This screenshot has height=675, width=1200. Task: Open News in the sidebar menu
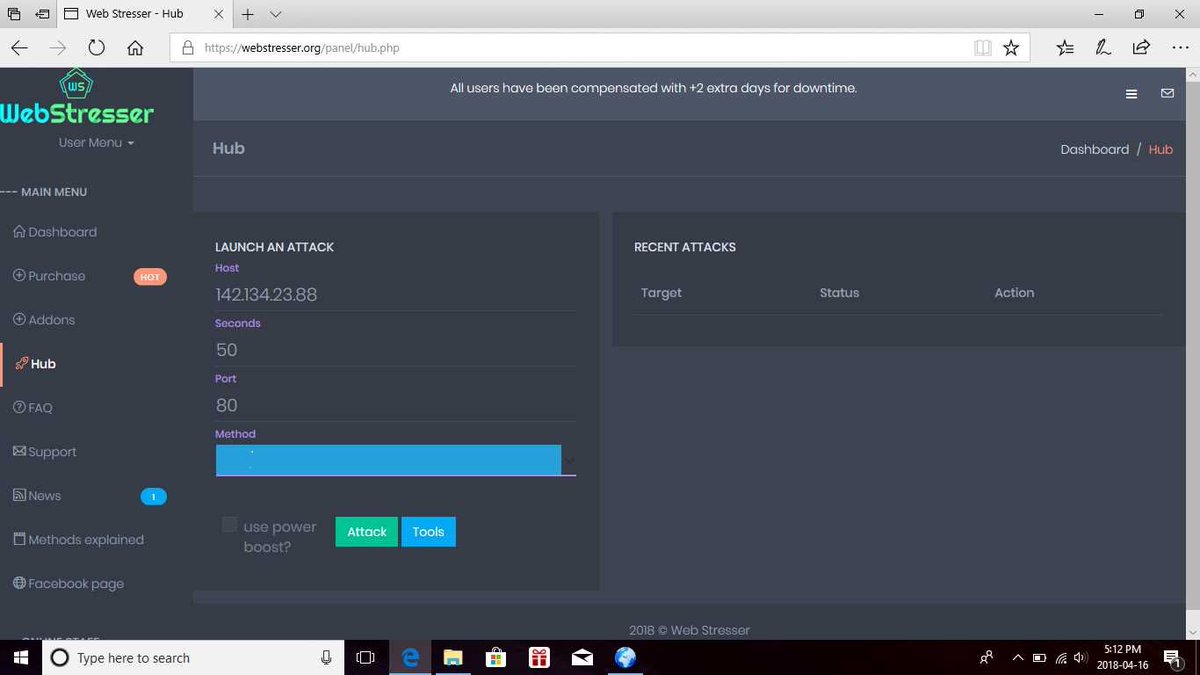(37, 496)
